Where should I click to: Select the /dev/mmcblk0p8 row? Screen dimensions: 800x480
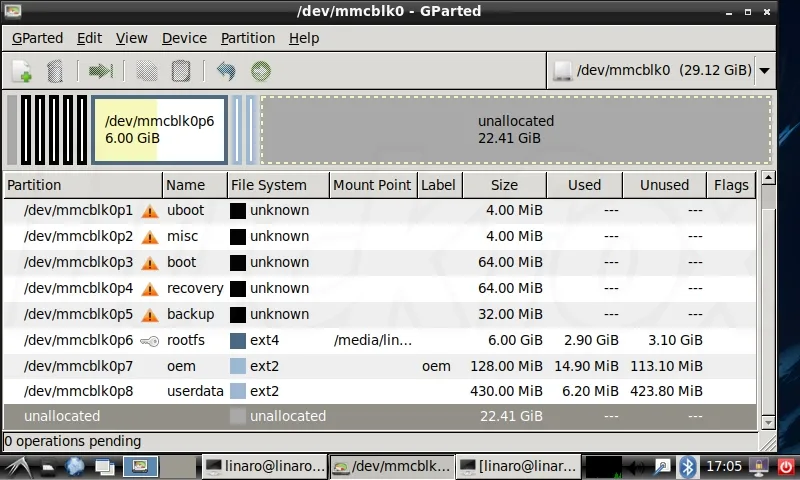380,391
